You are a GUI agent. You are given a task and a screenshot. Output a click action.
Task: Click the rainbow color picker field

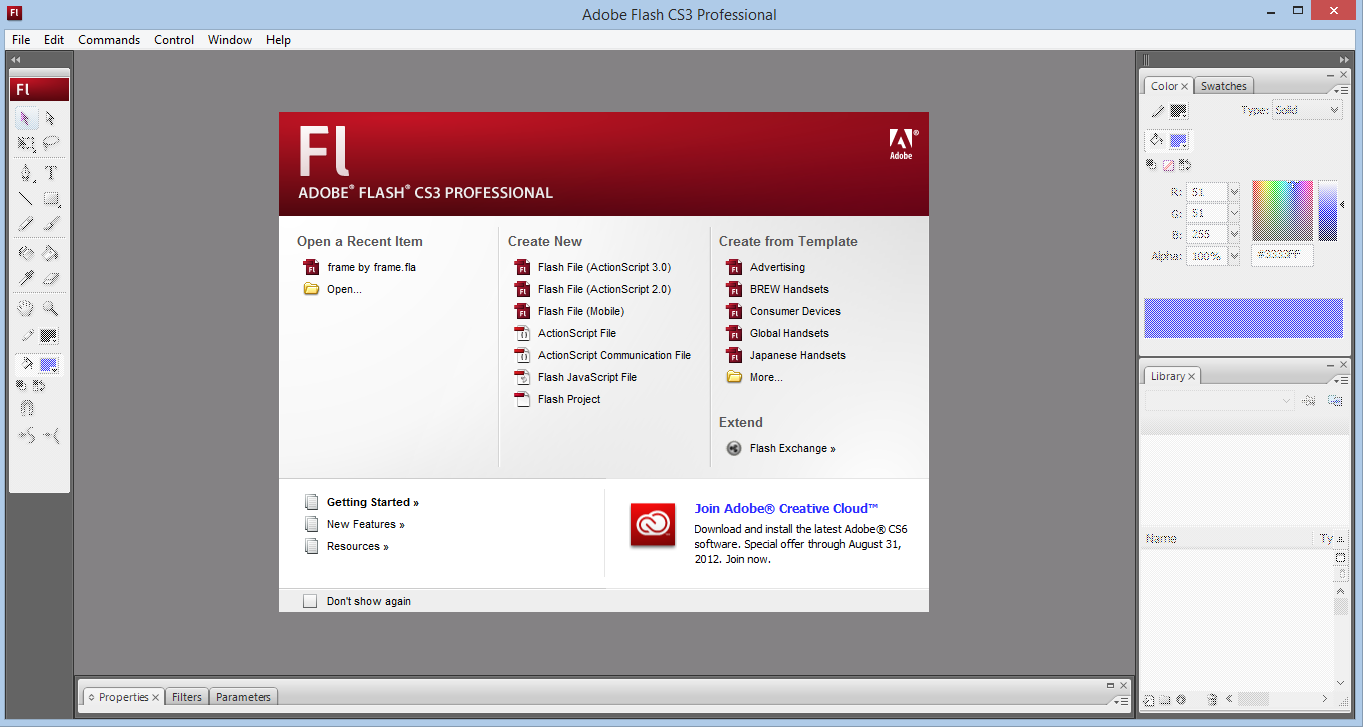point(1283,210)
